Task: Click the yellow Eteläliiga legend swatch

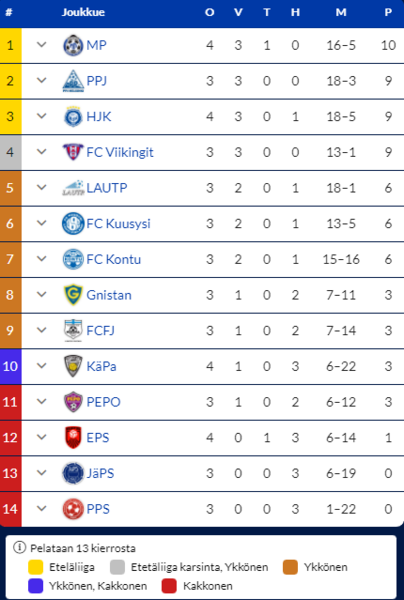Action: (36, 567)
